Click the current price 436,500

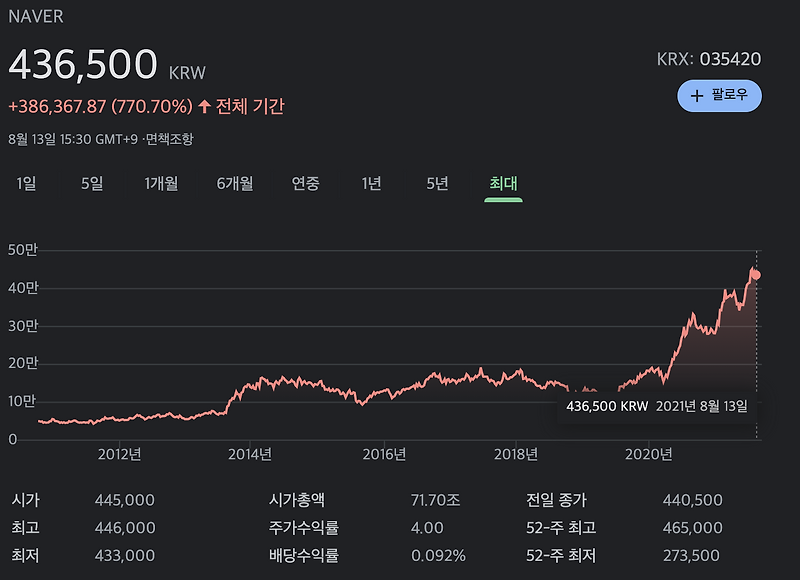pos(83,65)
